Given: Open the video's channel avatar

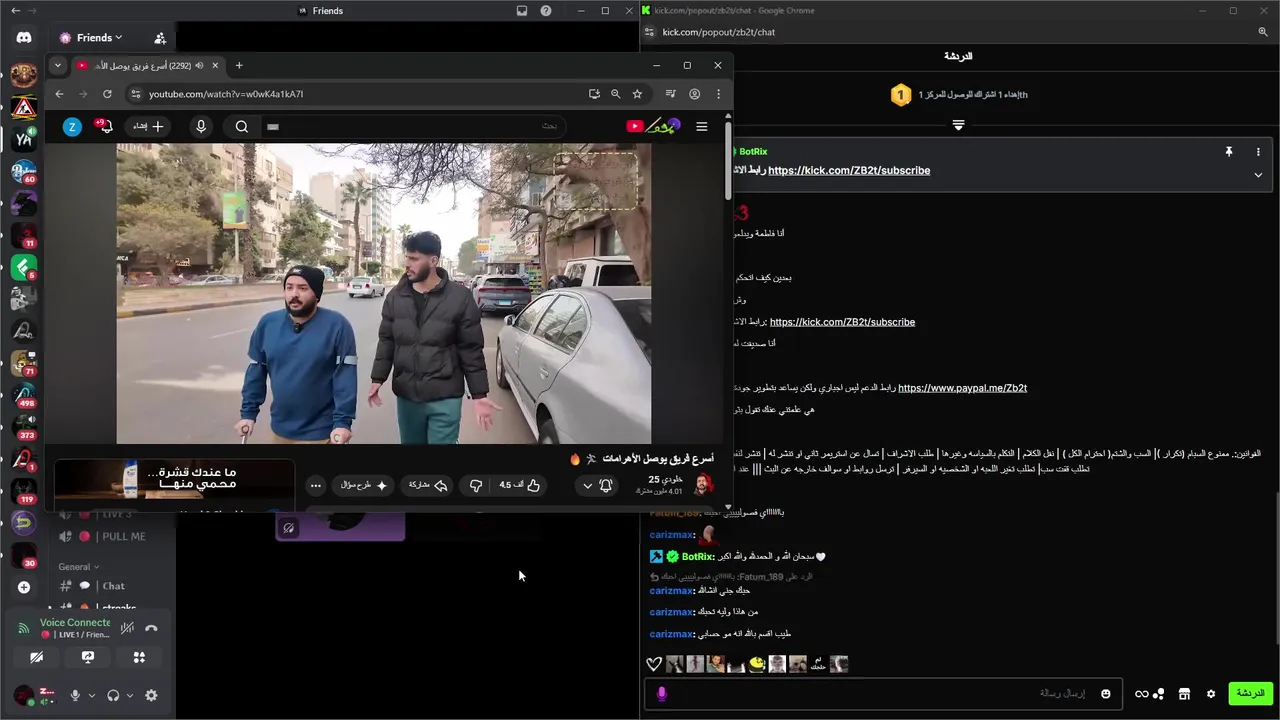Looking at the screenshot, I should tap(703, 485).
